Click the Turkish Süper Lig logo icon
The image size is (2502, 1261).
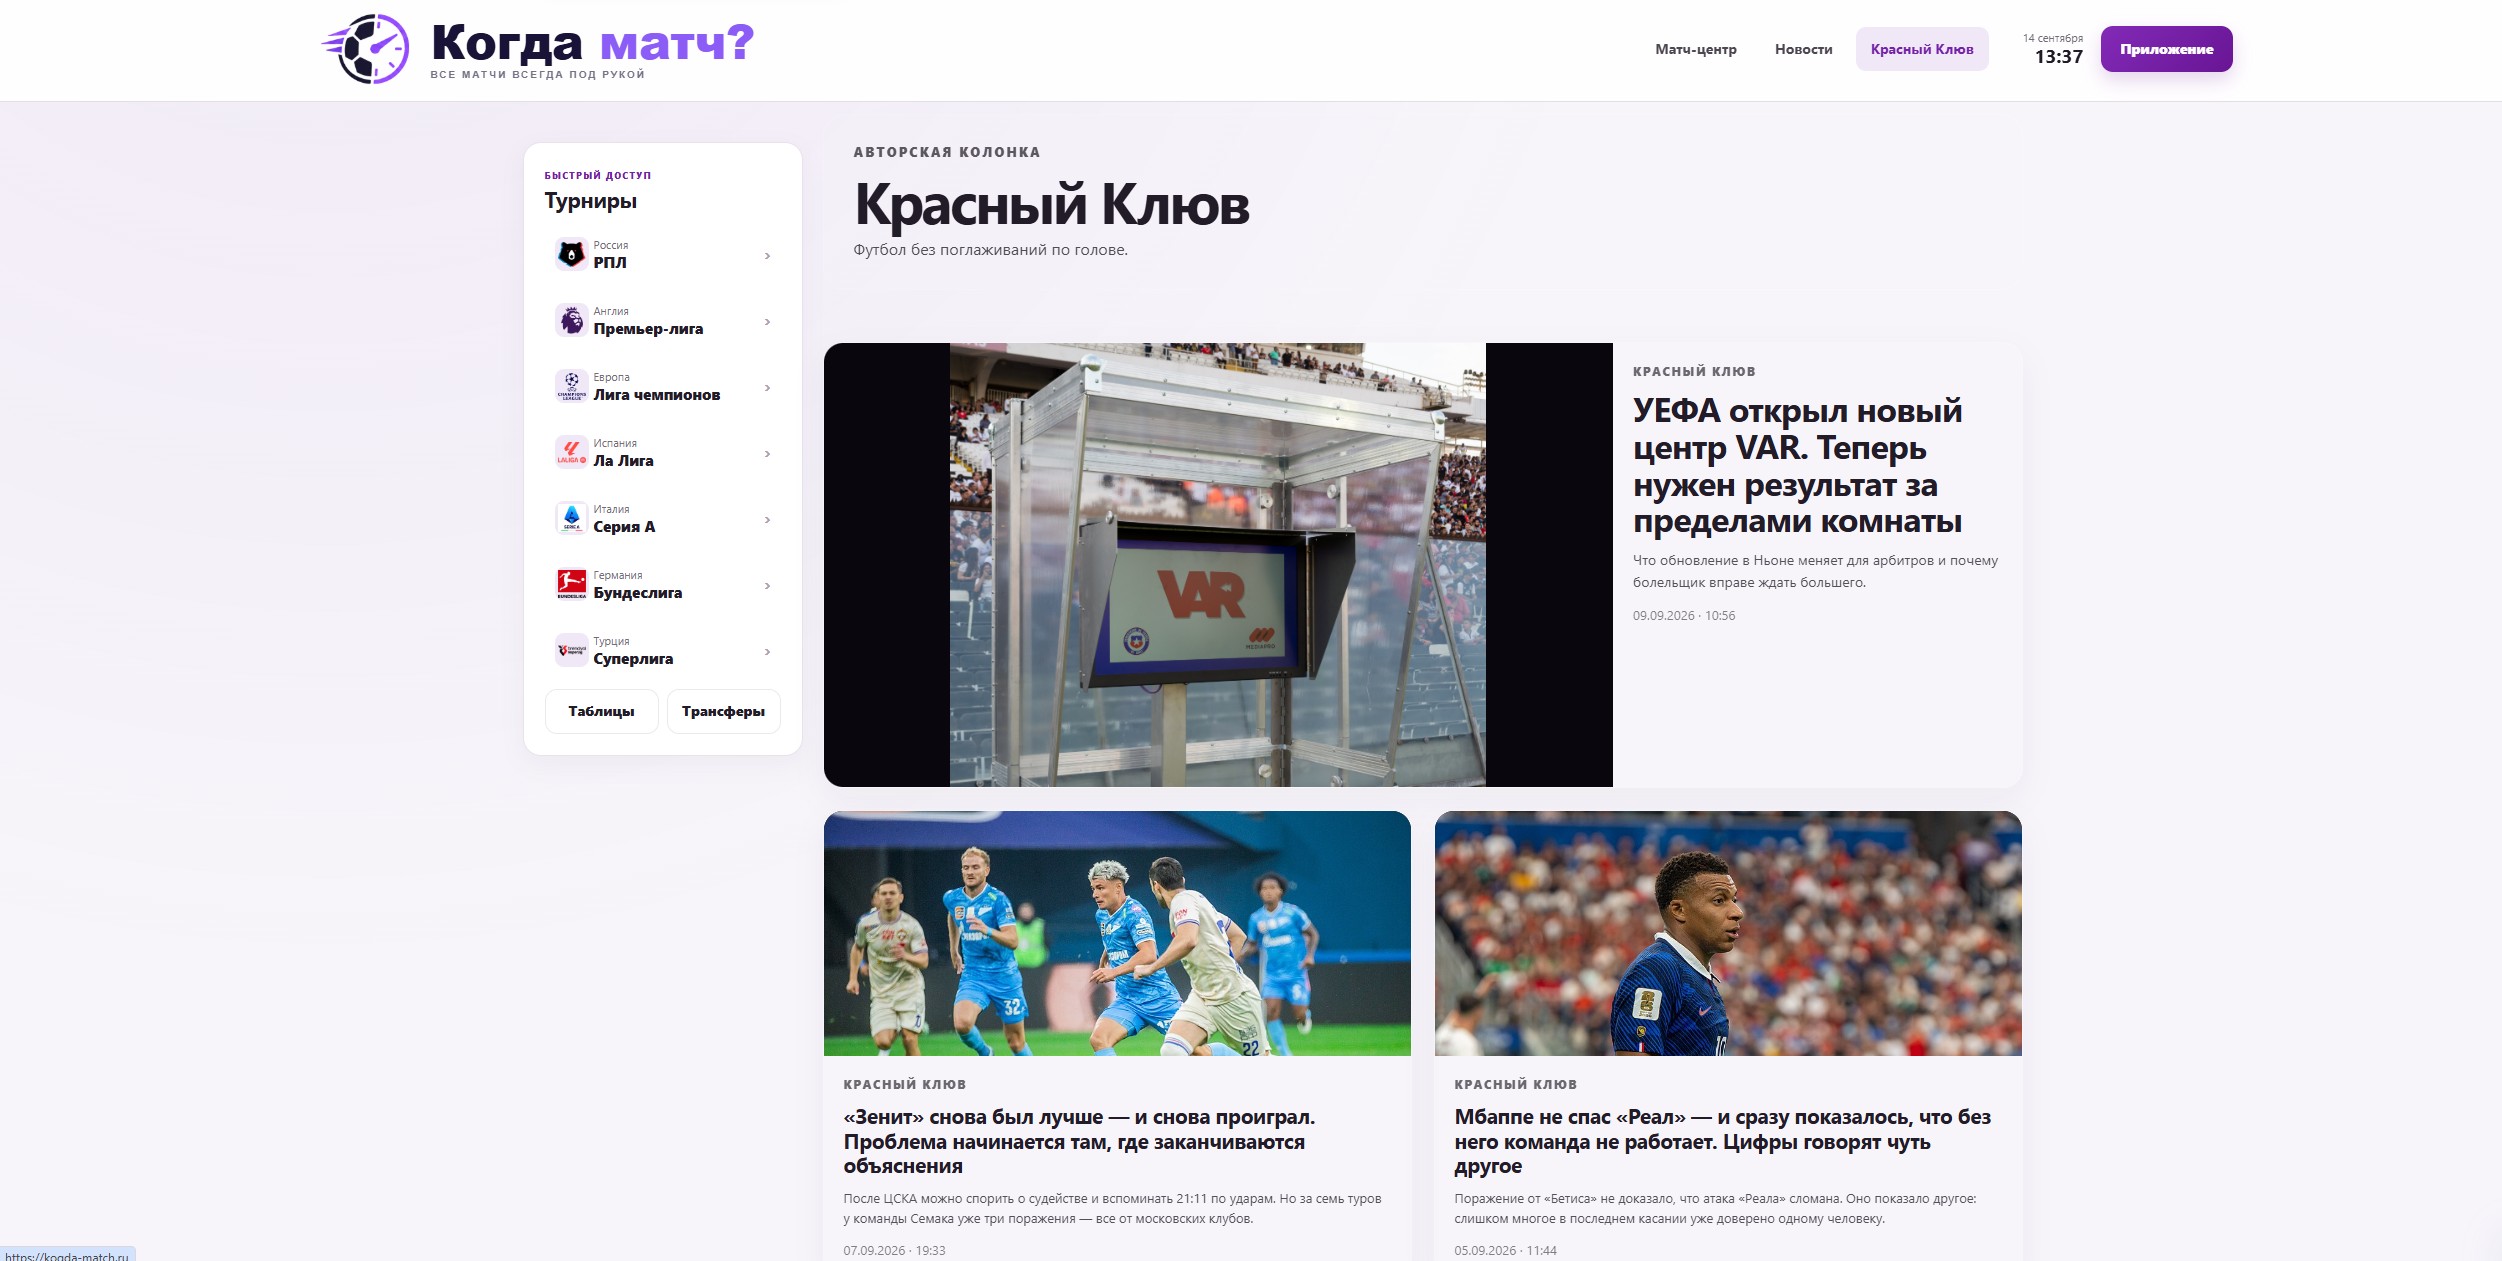tap(571, 651)
